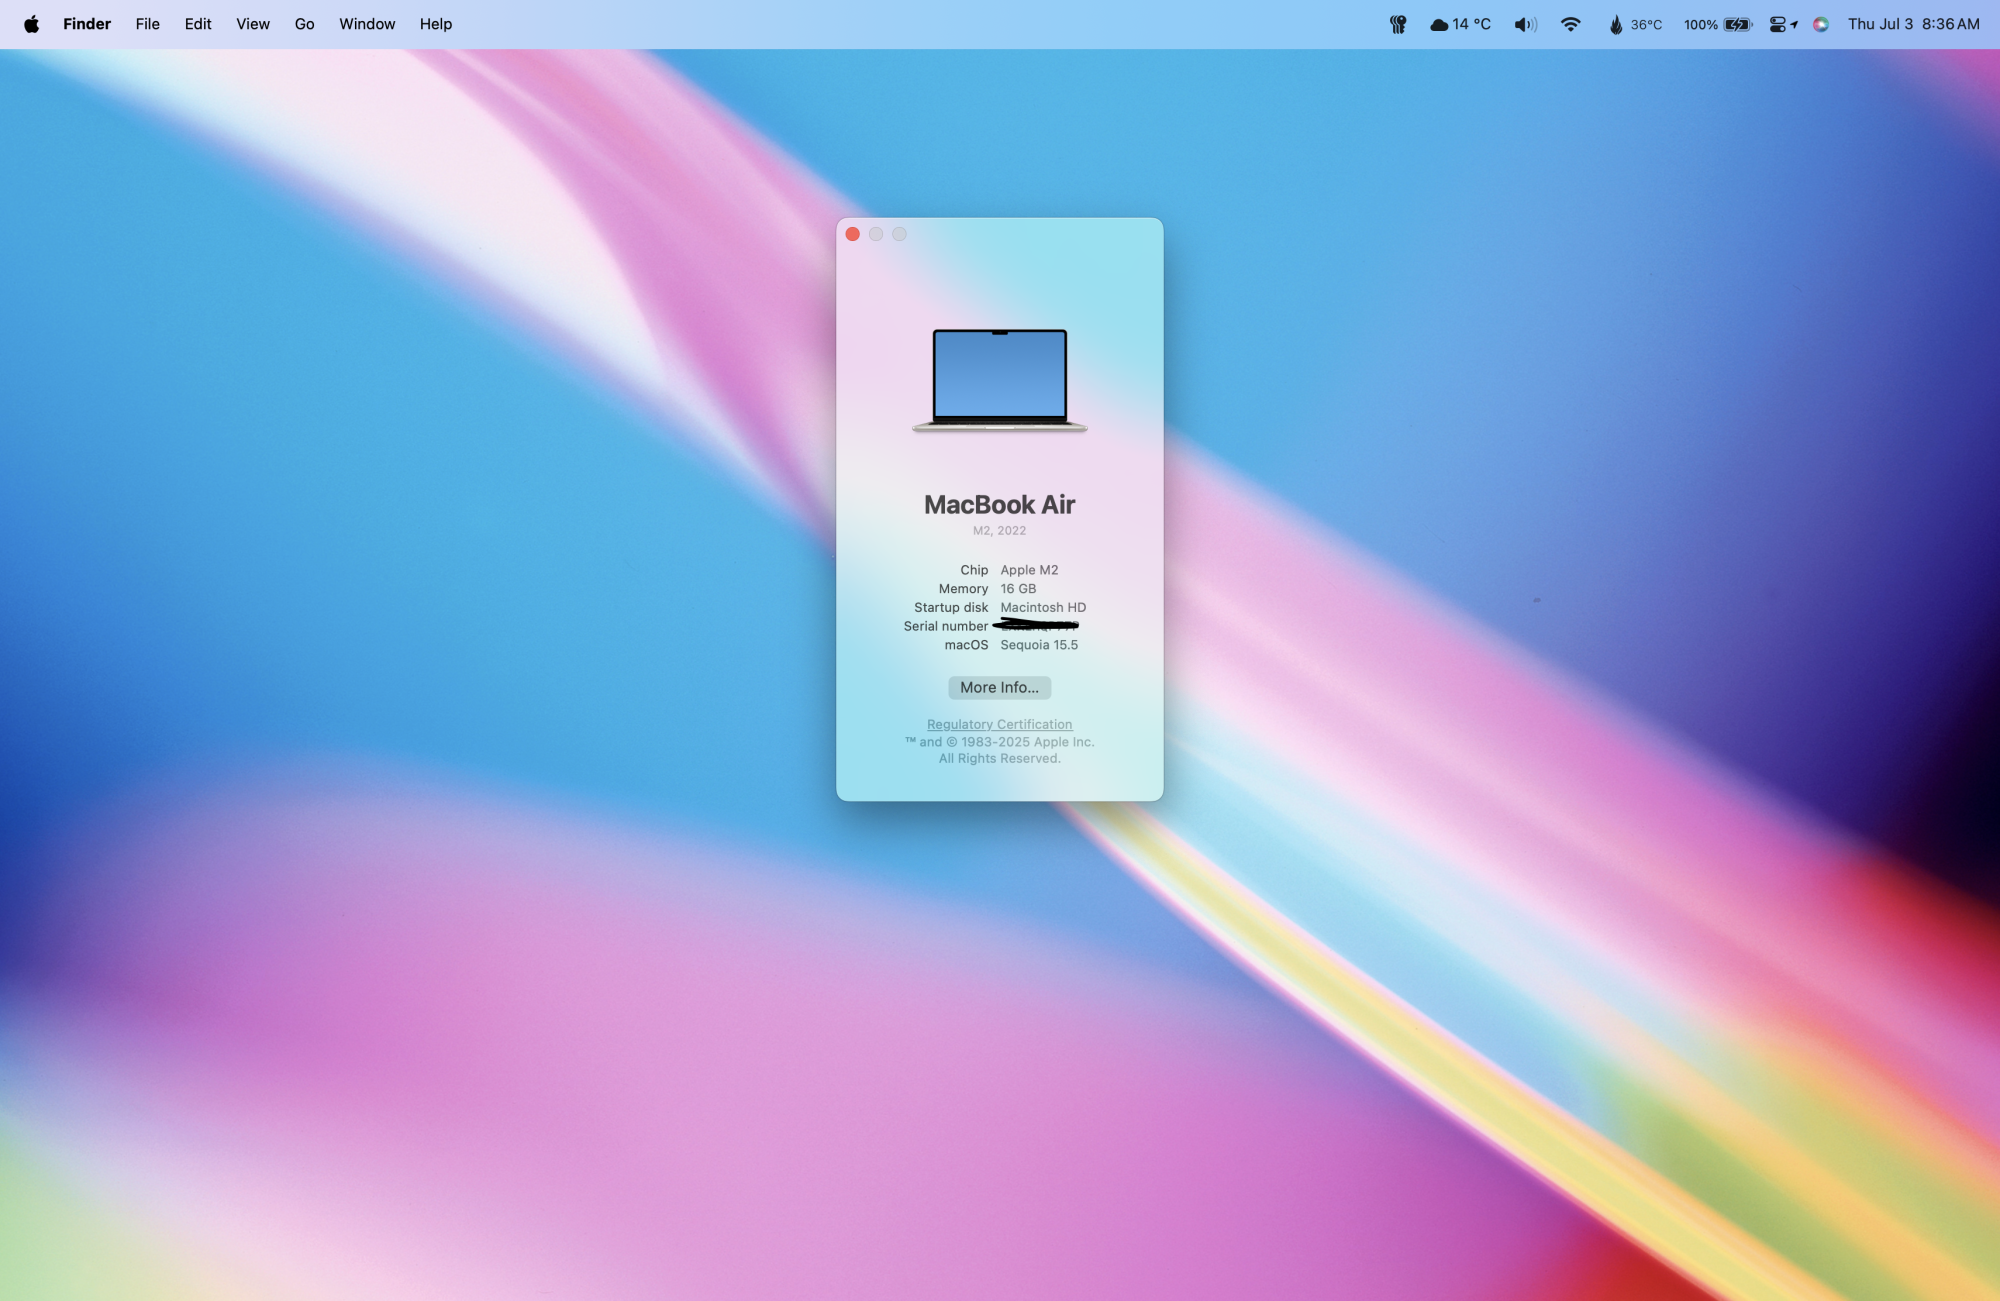Open the battery status menu
Screen dimensions: 2000x1301
coord(1718,24)
